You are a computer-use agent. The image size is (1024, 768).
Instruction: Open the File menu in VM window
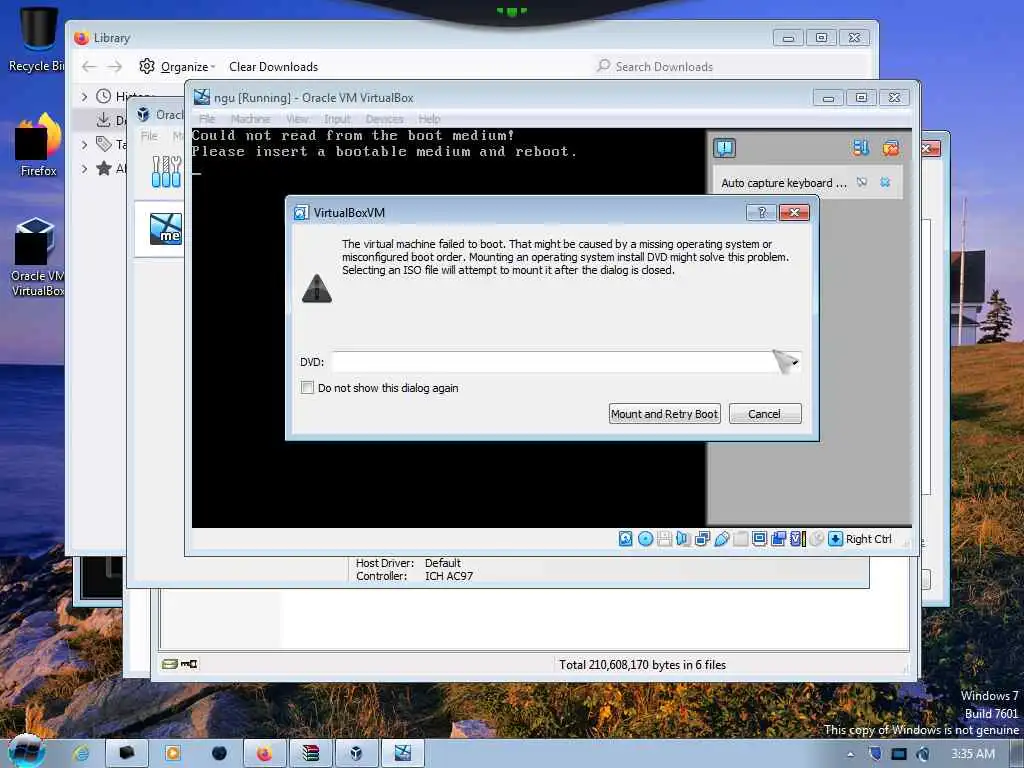pyautogui.click(x=207, y=119)
